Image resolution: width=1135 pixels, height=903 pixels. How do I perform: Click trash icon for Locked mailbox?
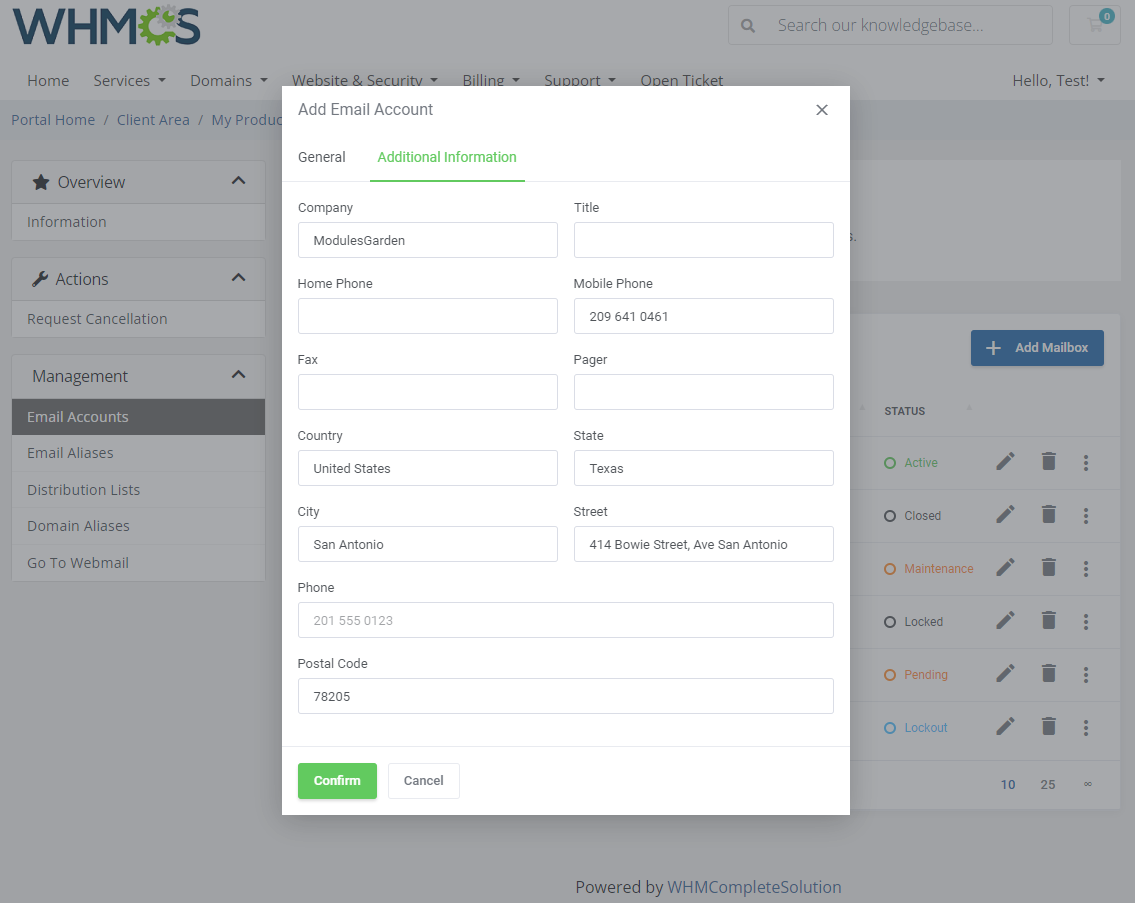tap(1048, 620)
